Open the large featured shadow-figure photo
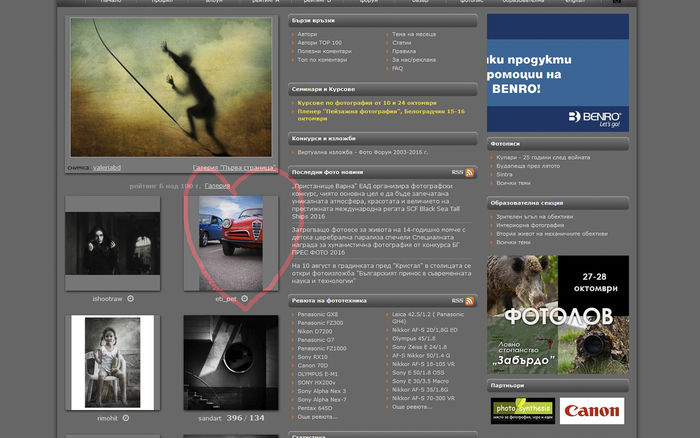700x438 pixels. tap(170, 87)
